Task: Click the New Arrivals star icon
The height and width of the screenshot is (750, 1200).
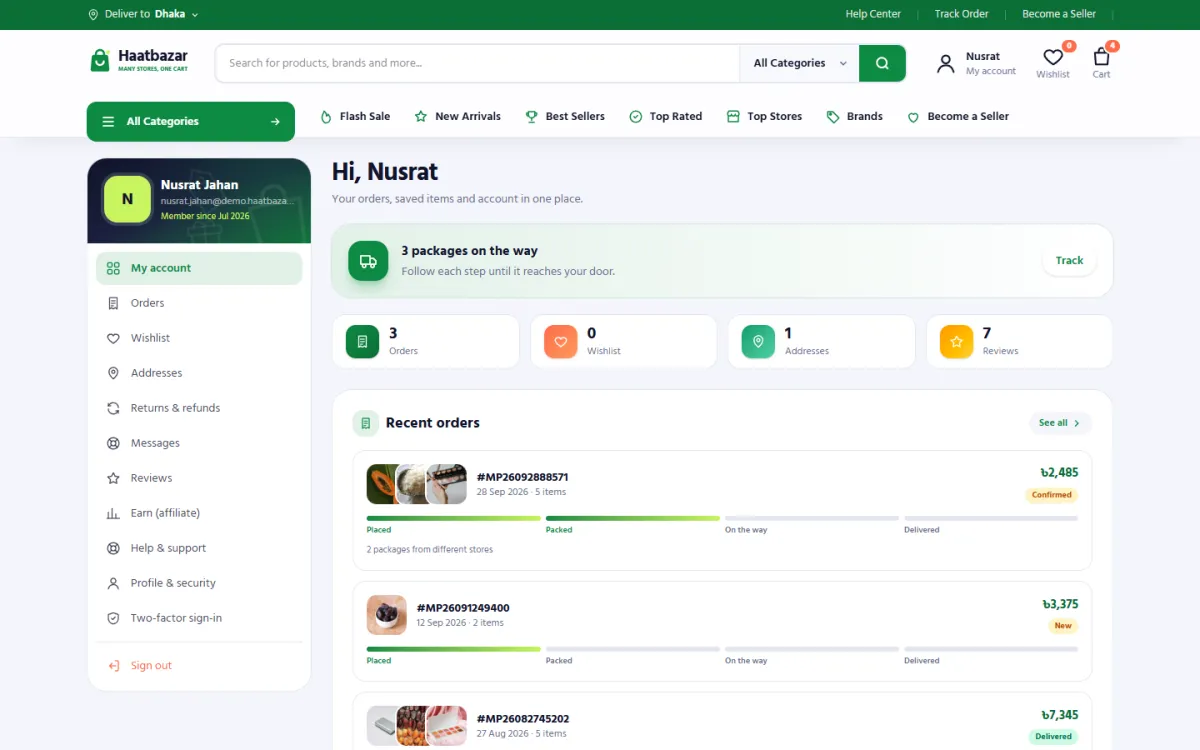Action: 421,117
